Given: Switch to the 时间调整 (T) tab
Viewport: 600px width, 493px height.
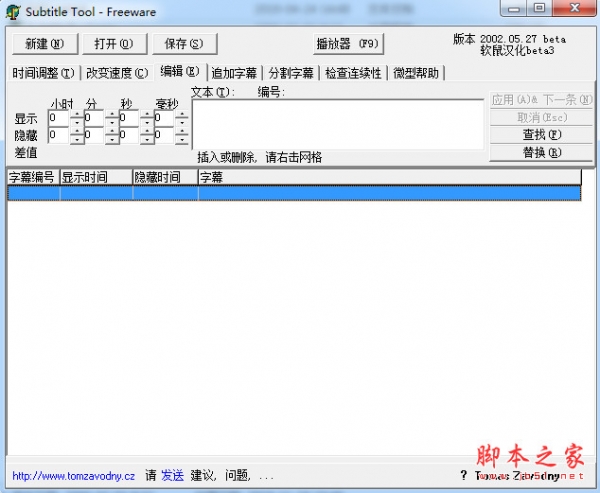Looking at the screenshot, I should (x=43, y=73).
